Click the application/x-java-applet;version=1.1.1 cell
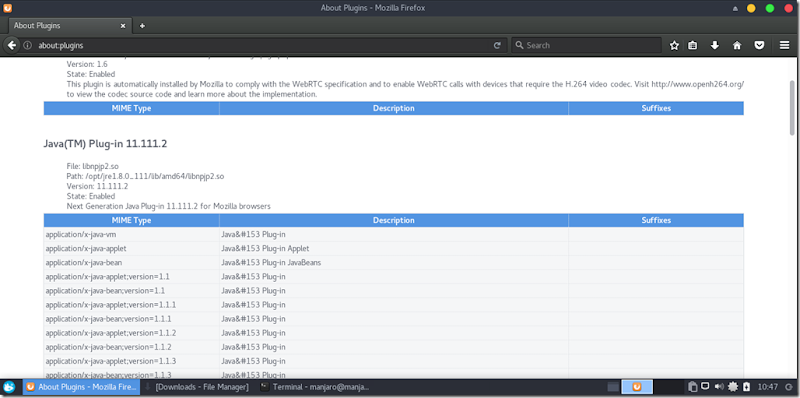 click(132, 305)
